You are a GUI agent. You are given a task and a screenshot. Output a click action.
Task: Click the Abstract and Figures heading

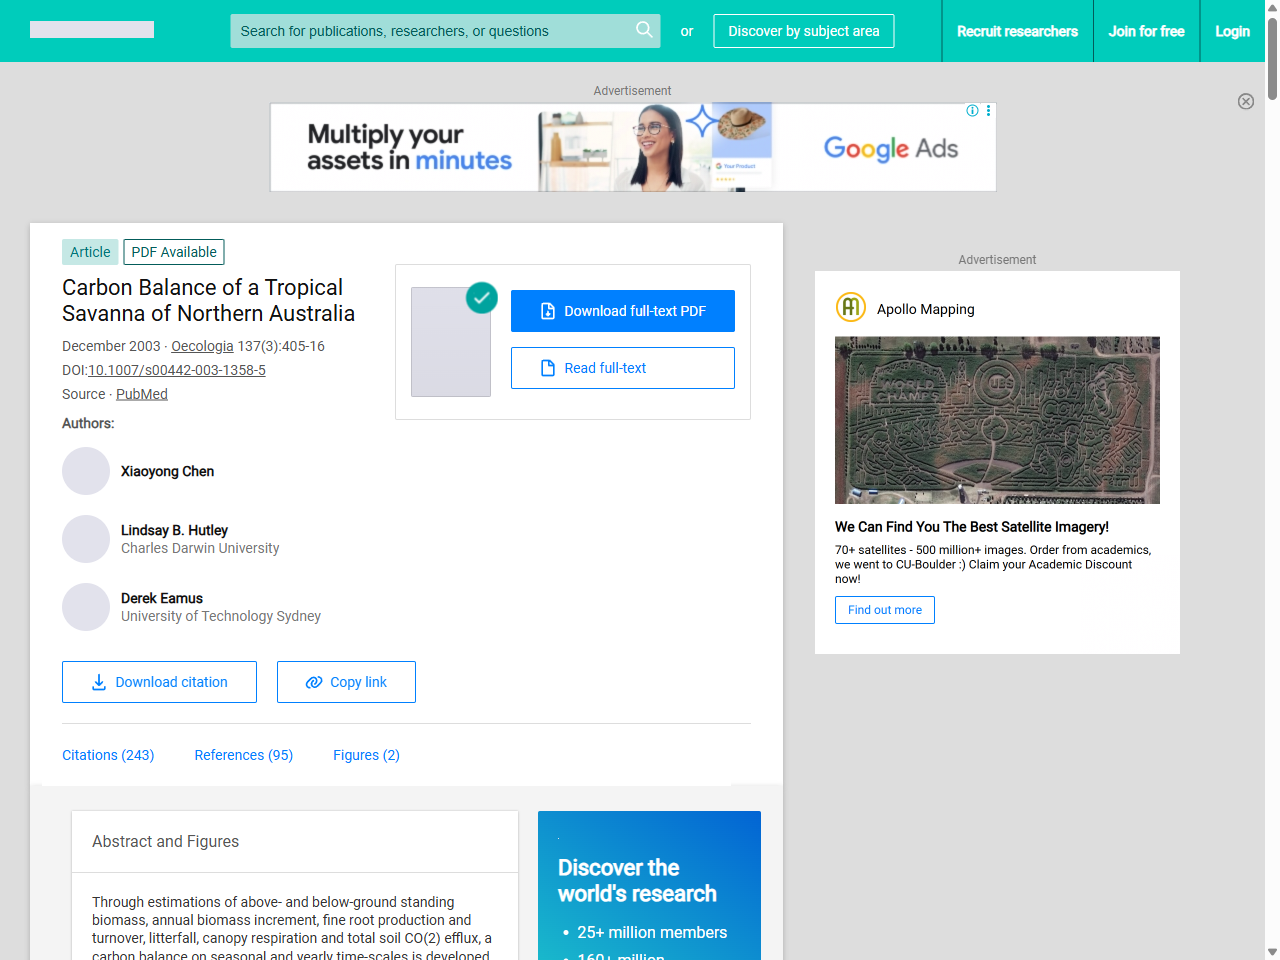(165, 841)
